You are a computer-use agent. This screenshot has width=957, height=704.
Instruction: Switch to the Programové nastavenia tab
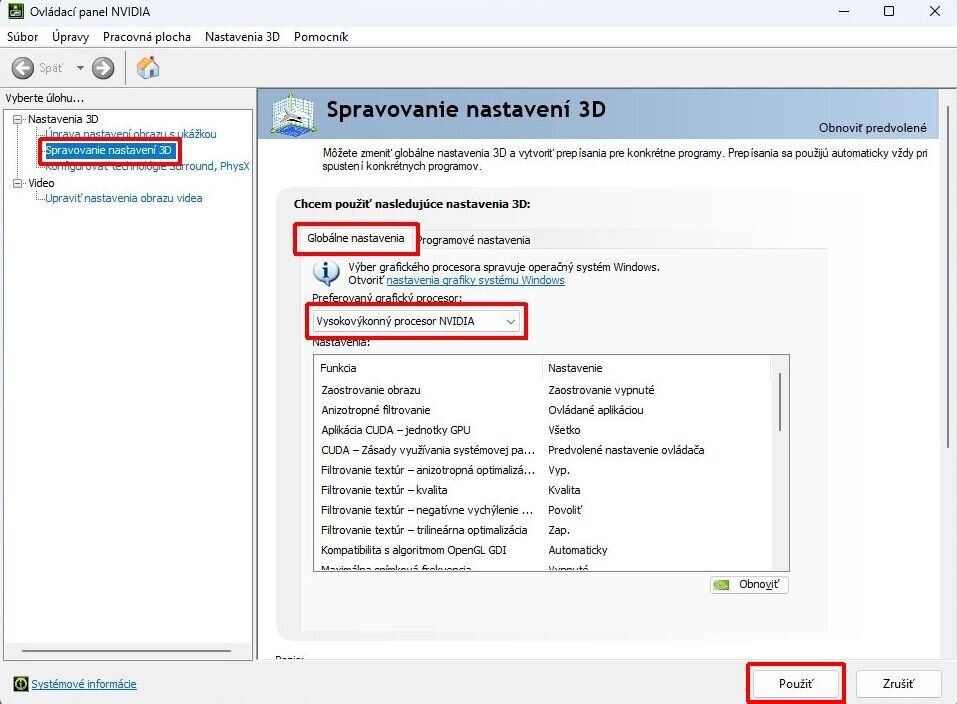[x=474, y=240]
